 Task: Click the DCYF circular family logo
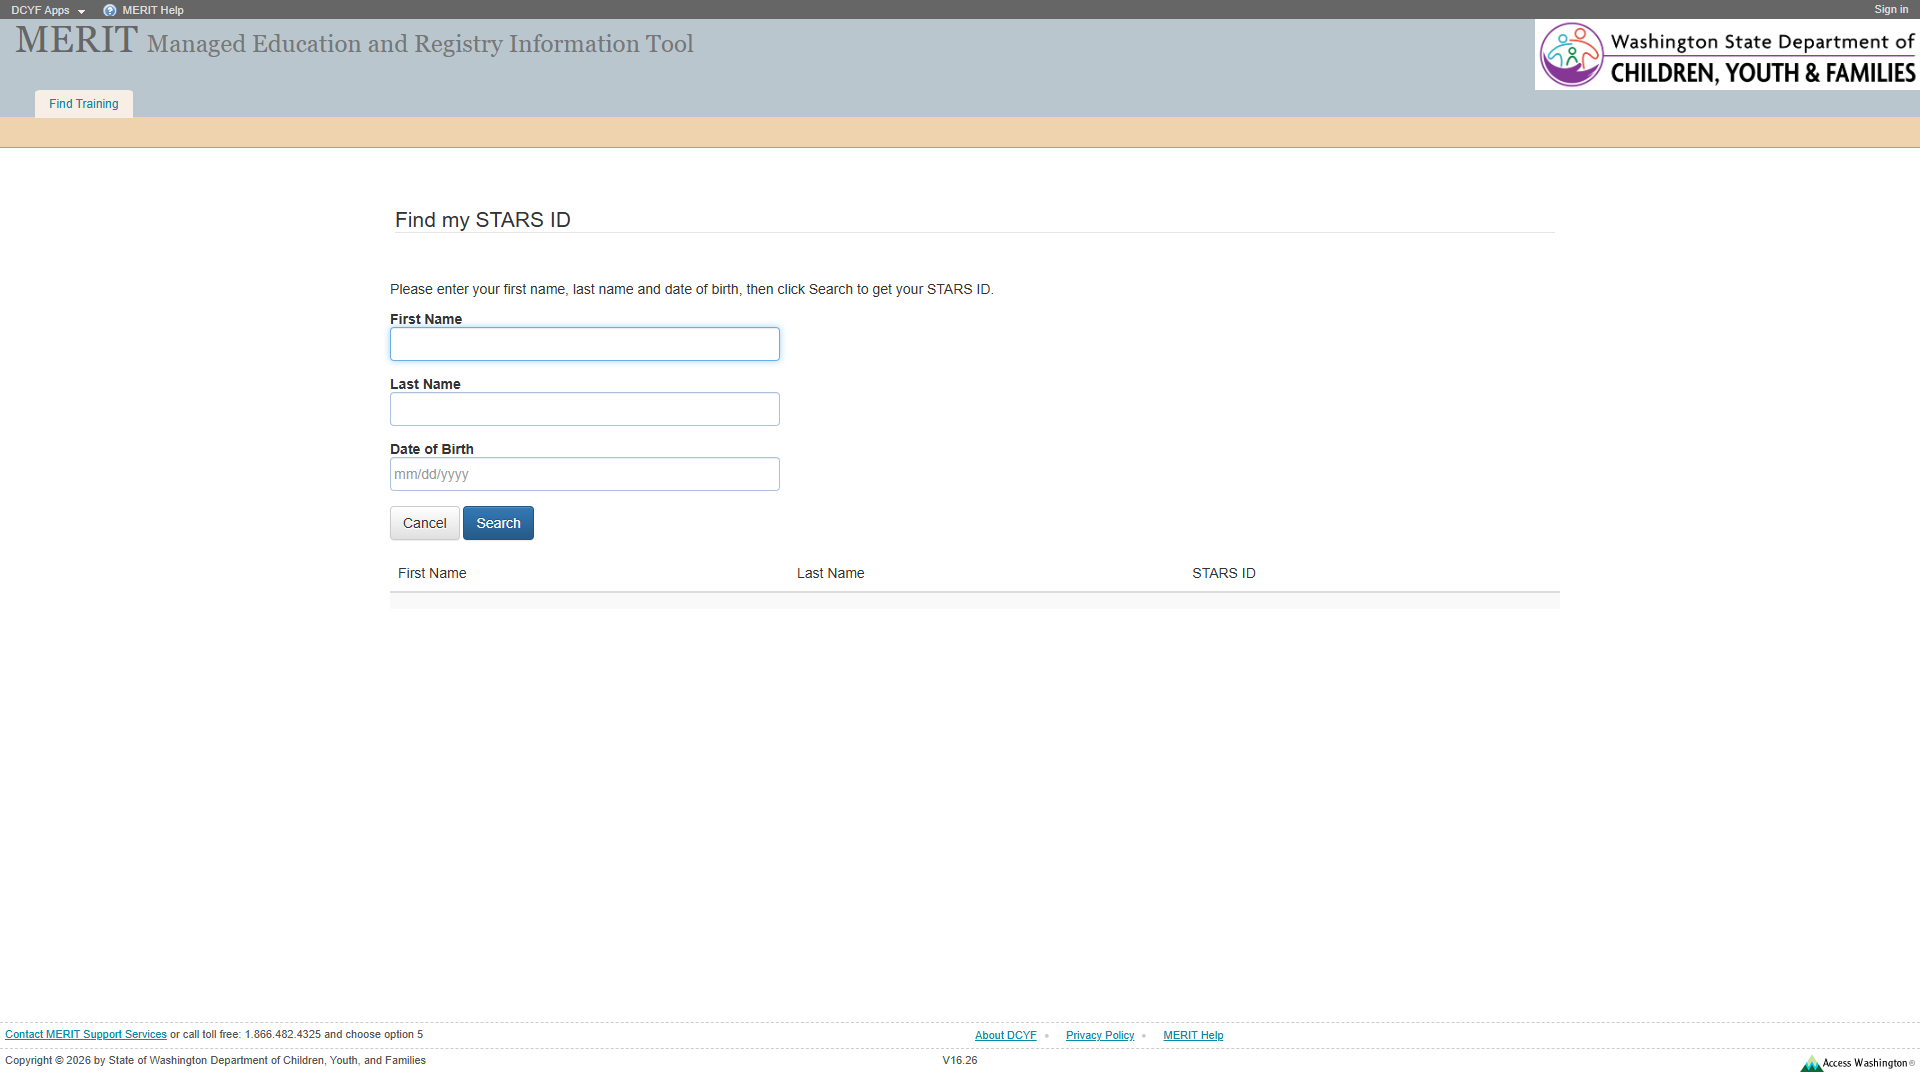pyautogui.click(x=1572, y=54)
